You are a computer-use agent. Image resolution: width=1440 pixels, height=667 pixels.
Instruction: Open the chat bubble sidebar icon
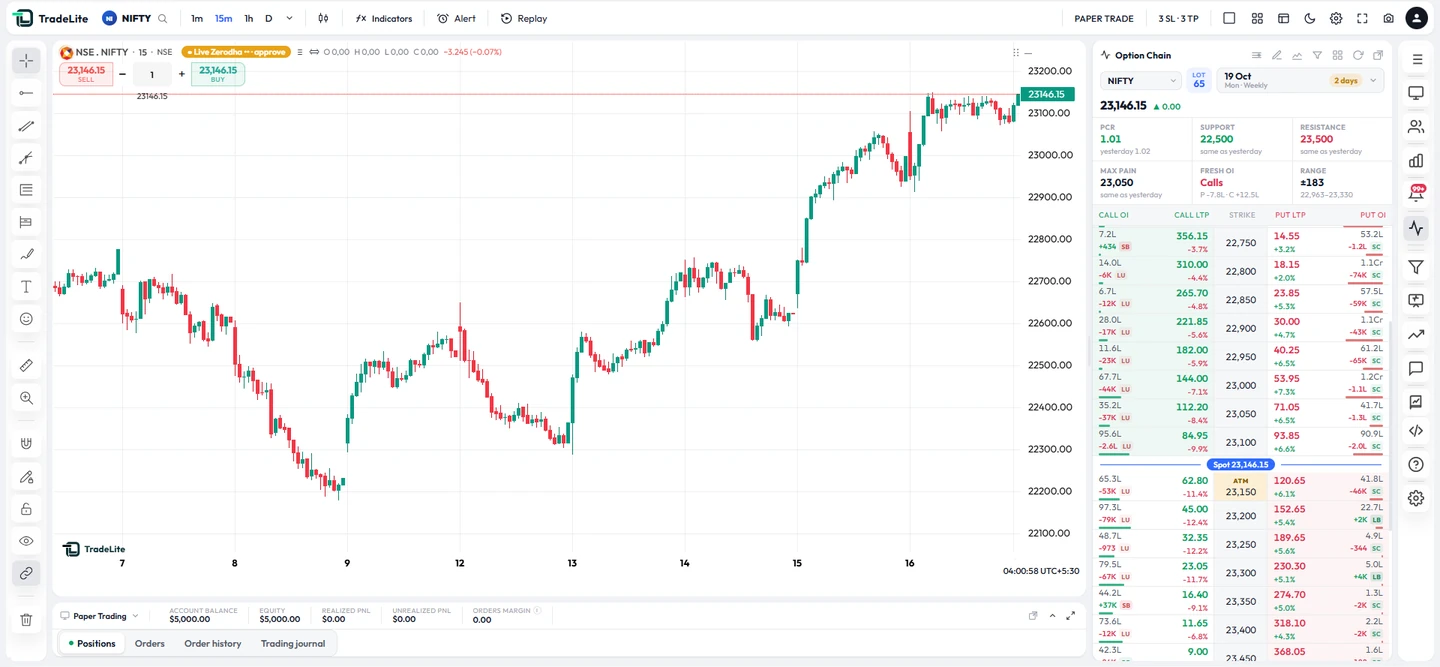click(x=1416, y=368)
